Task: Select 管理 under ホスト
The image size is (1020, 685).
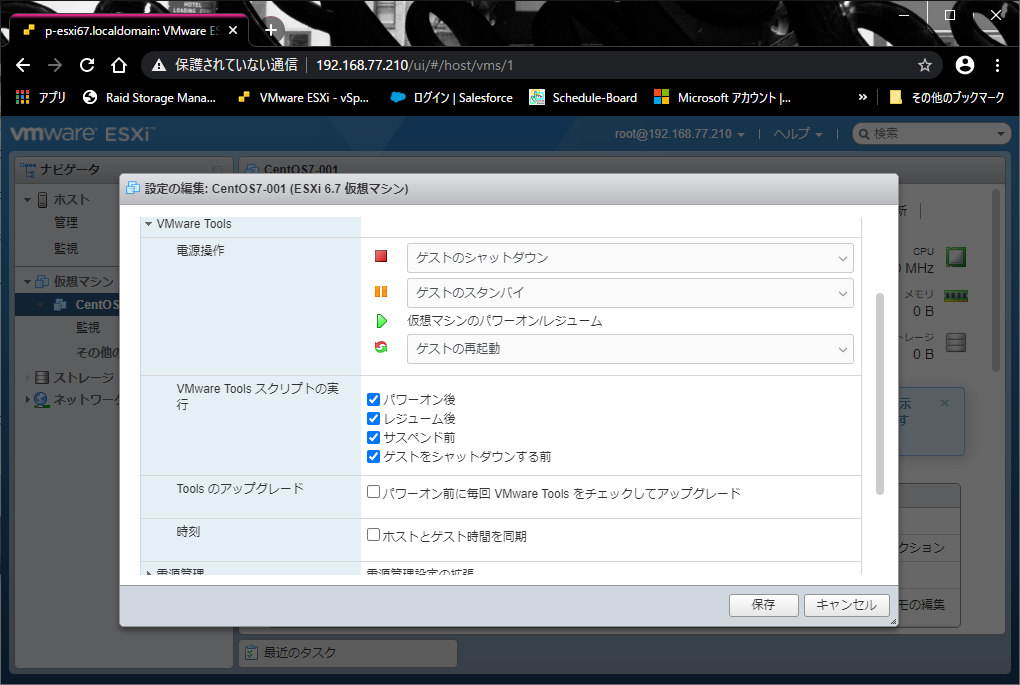Action: pos(66,222)
